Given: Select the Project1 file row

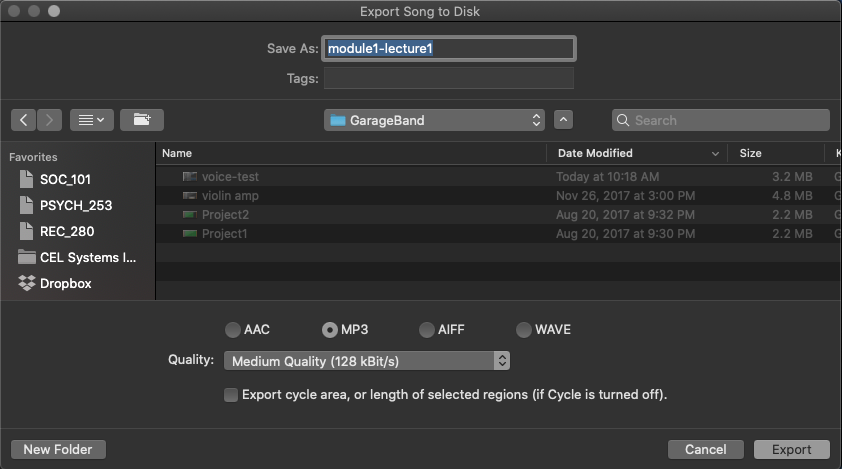Looking at the screenshot, I should [x=498, y=234].
